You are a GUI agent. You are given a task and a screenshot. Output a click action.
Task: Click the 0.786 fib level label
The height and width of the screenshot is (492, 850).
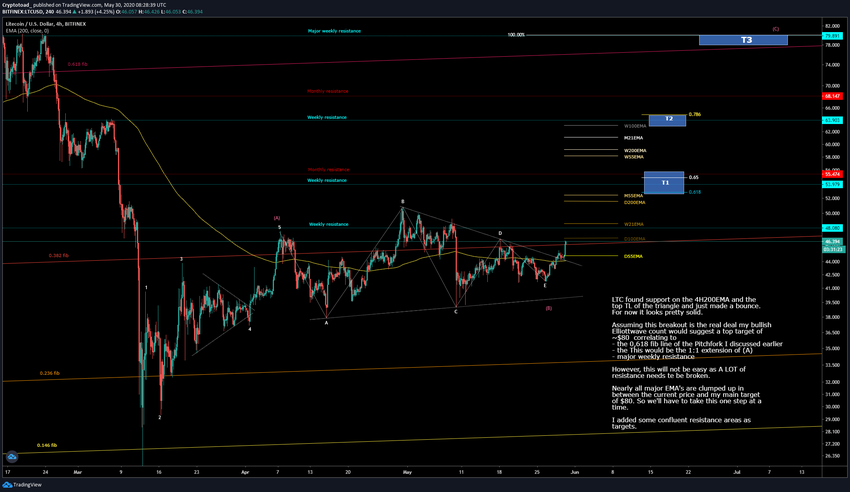pos(694,114)
